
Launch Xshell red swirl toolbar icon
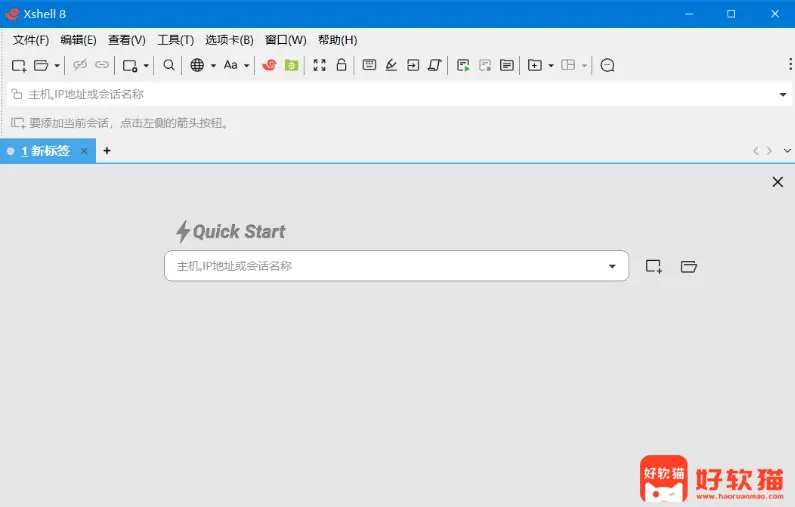tap(269, 65)
